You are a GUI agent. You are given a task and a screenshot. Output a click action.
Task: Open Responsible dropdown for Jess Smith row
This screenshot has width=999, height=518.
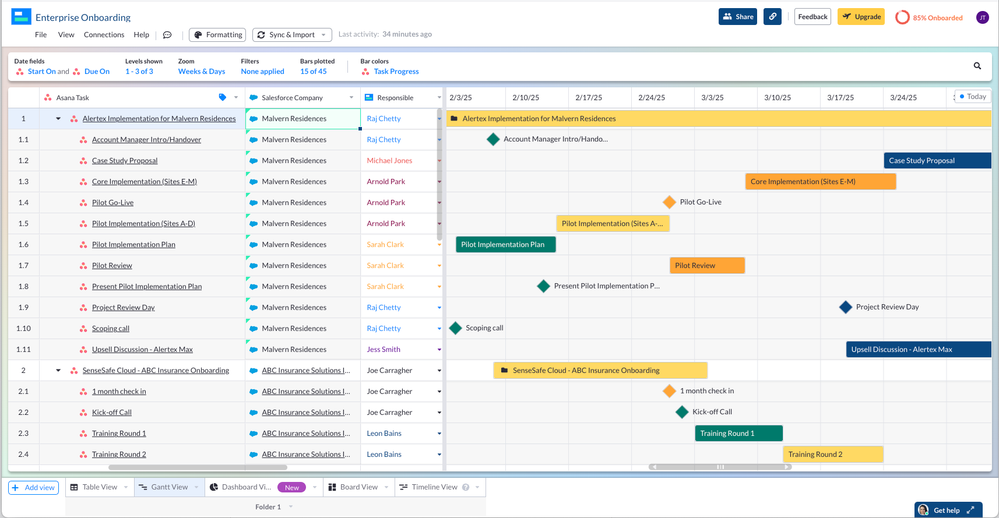point(439,349)
